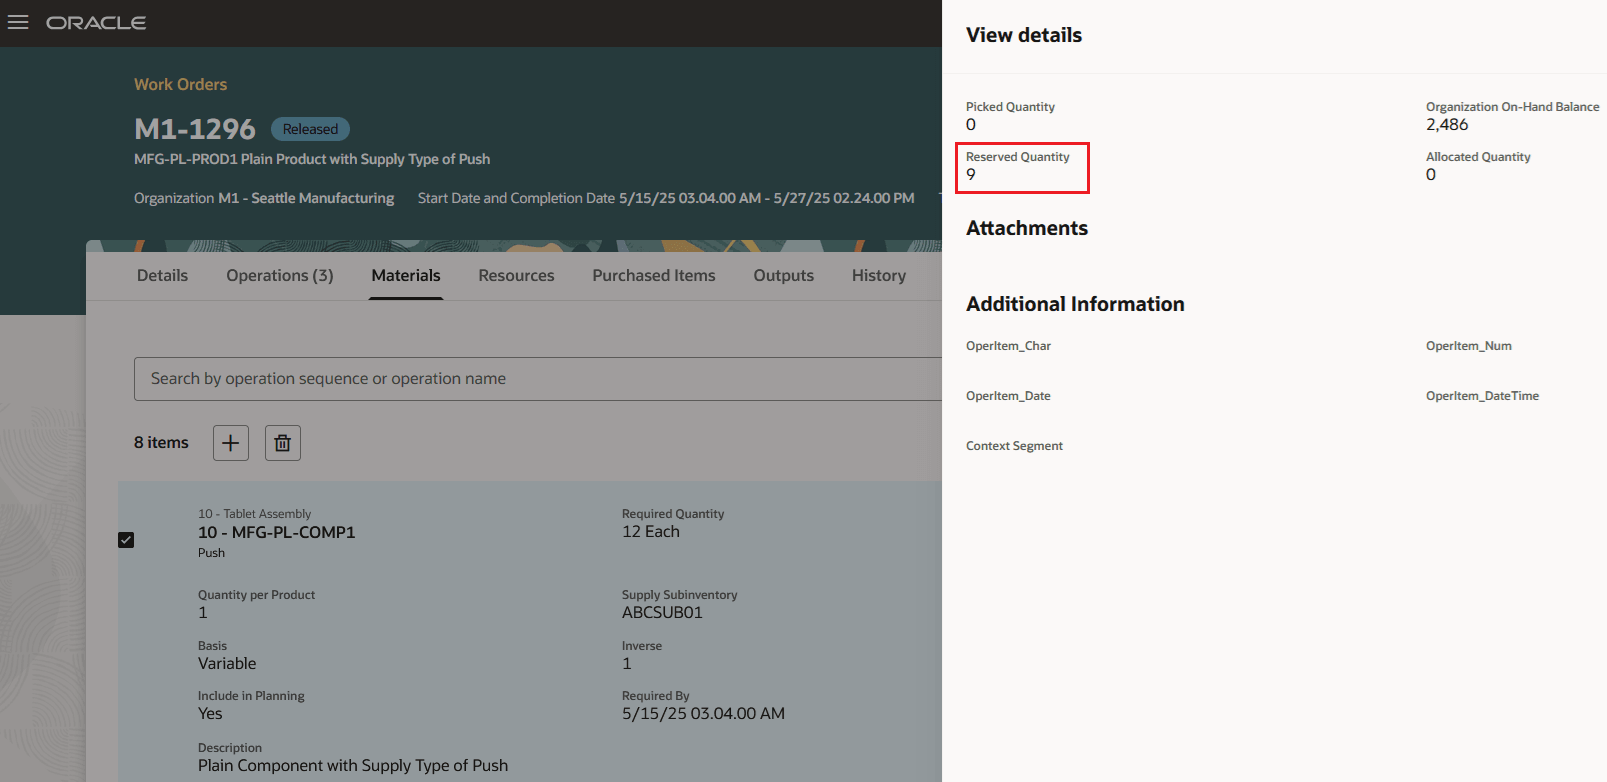Go to the Resources tab

coord(516,276)
